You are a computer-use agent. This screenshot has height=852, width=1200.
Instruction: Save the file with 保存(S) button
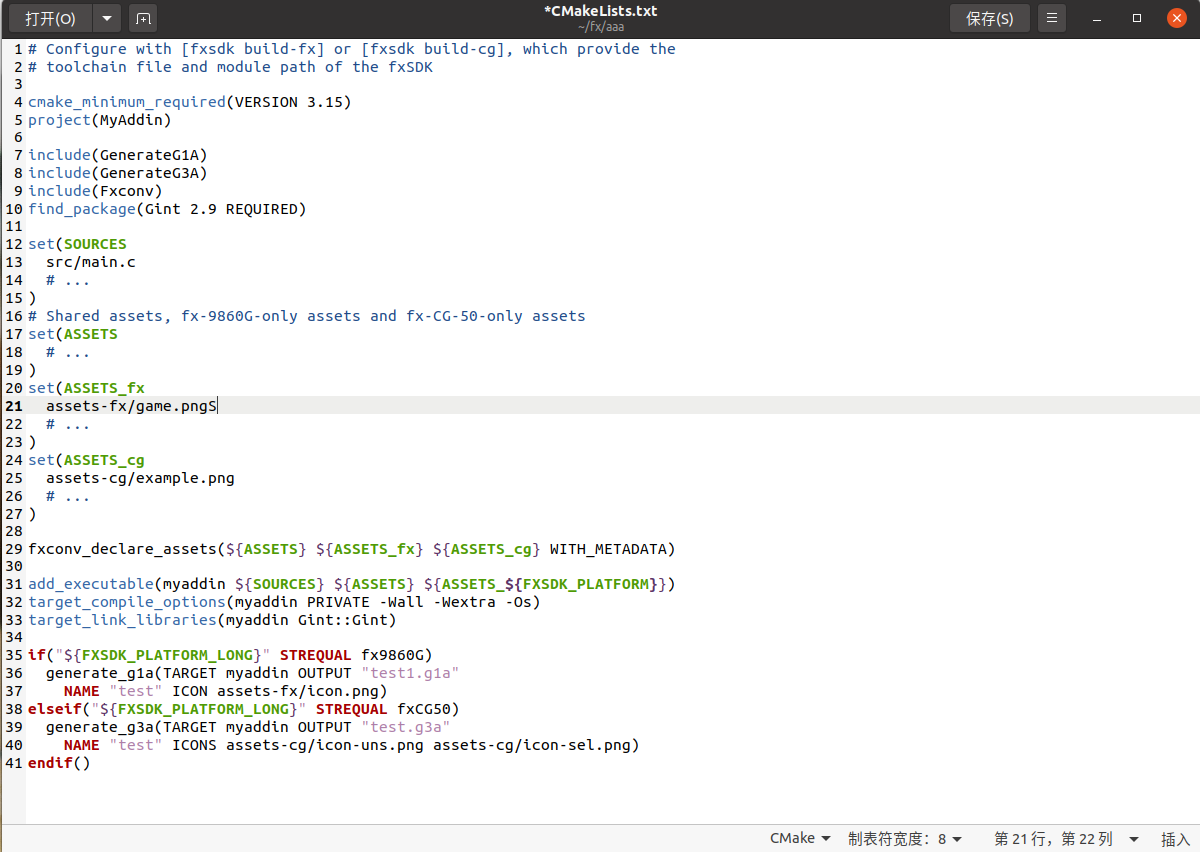[x=989, y=18]
